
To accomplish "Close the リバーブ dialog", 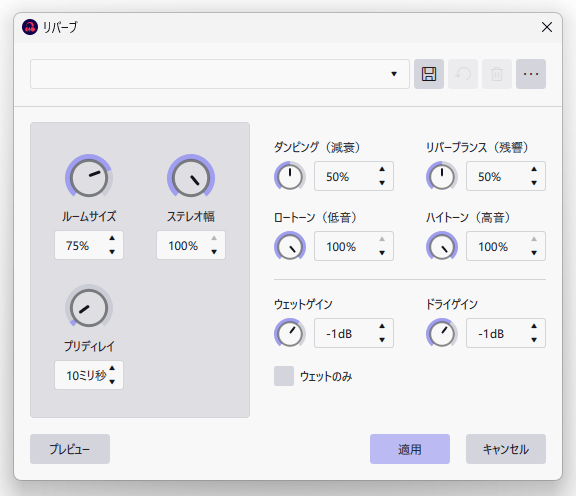I will tap(547, 27).
